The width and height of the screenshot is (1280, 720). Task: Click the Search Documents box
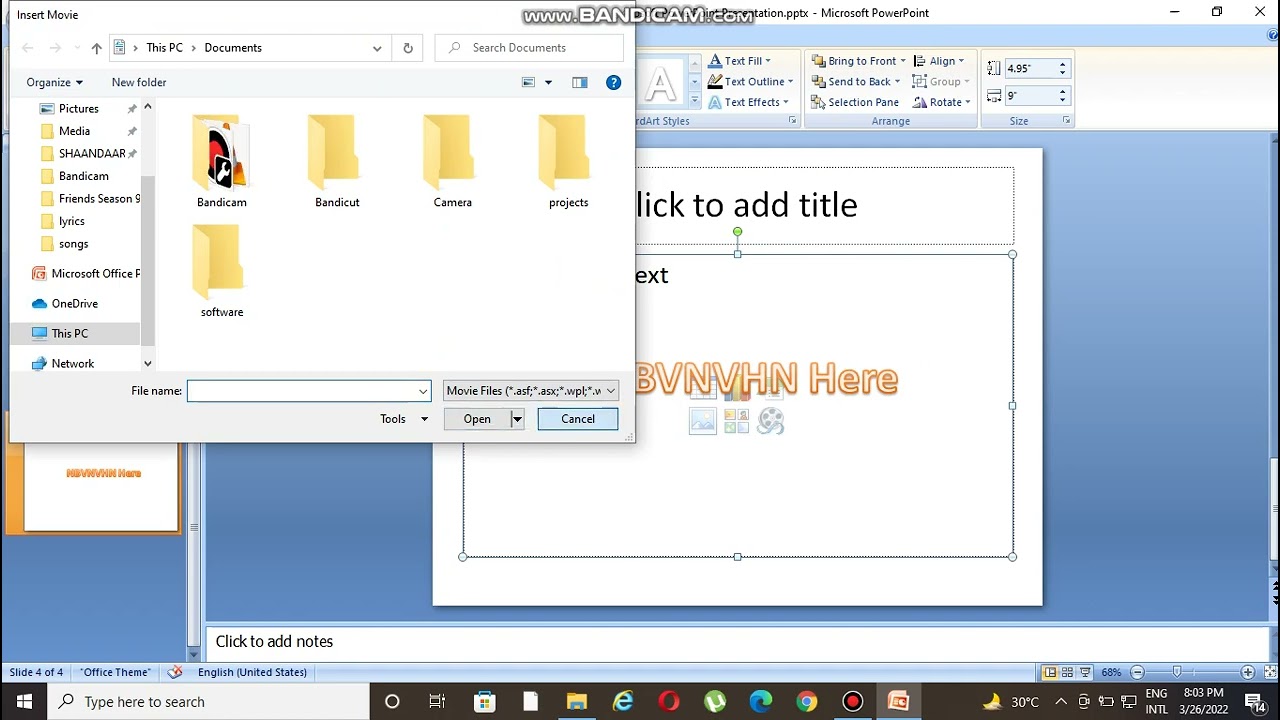coord(529,48)
